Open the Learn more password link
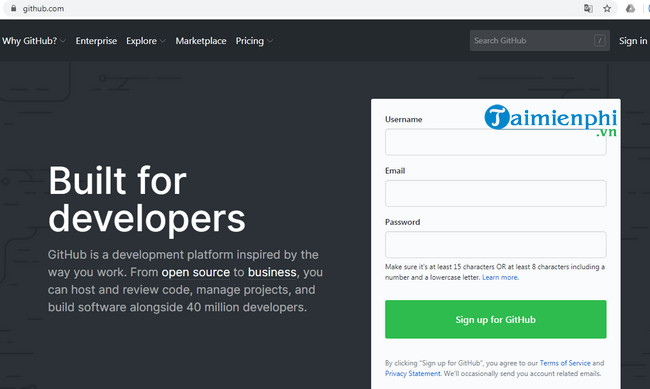This screenshot has height=389, width=650. point(500,277)
